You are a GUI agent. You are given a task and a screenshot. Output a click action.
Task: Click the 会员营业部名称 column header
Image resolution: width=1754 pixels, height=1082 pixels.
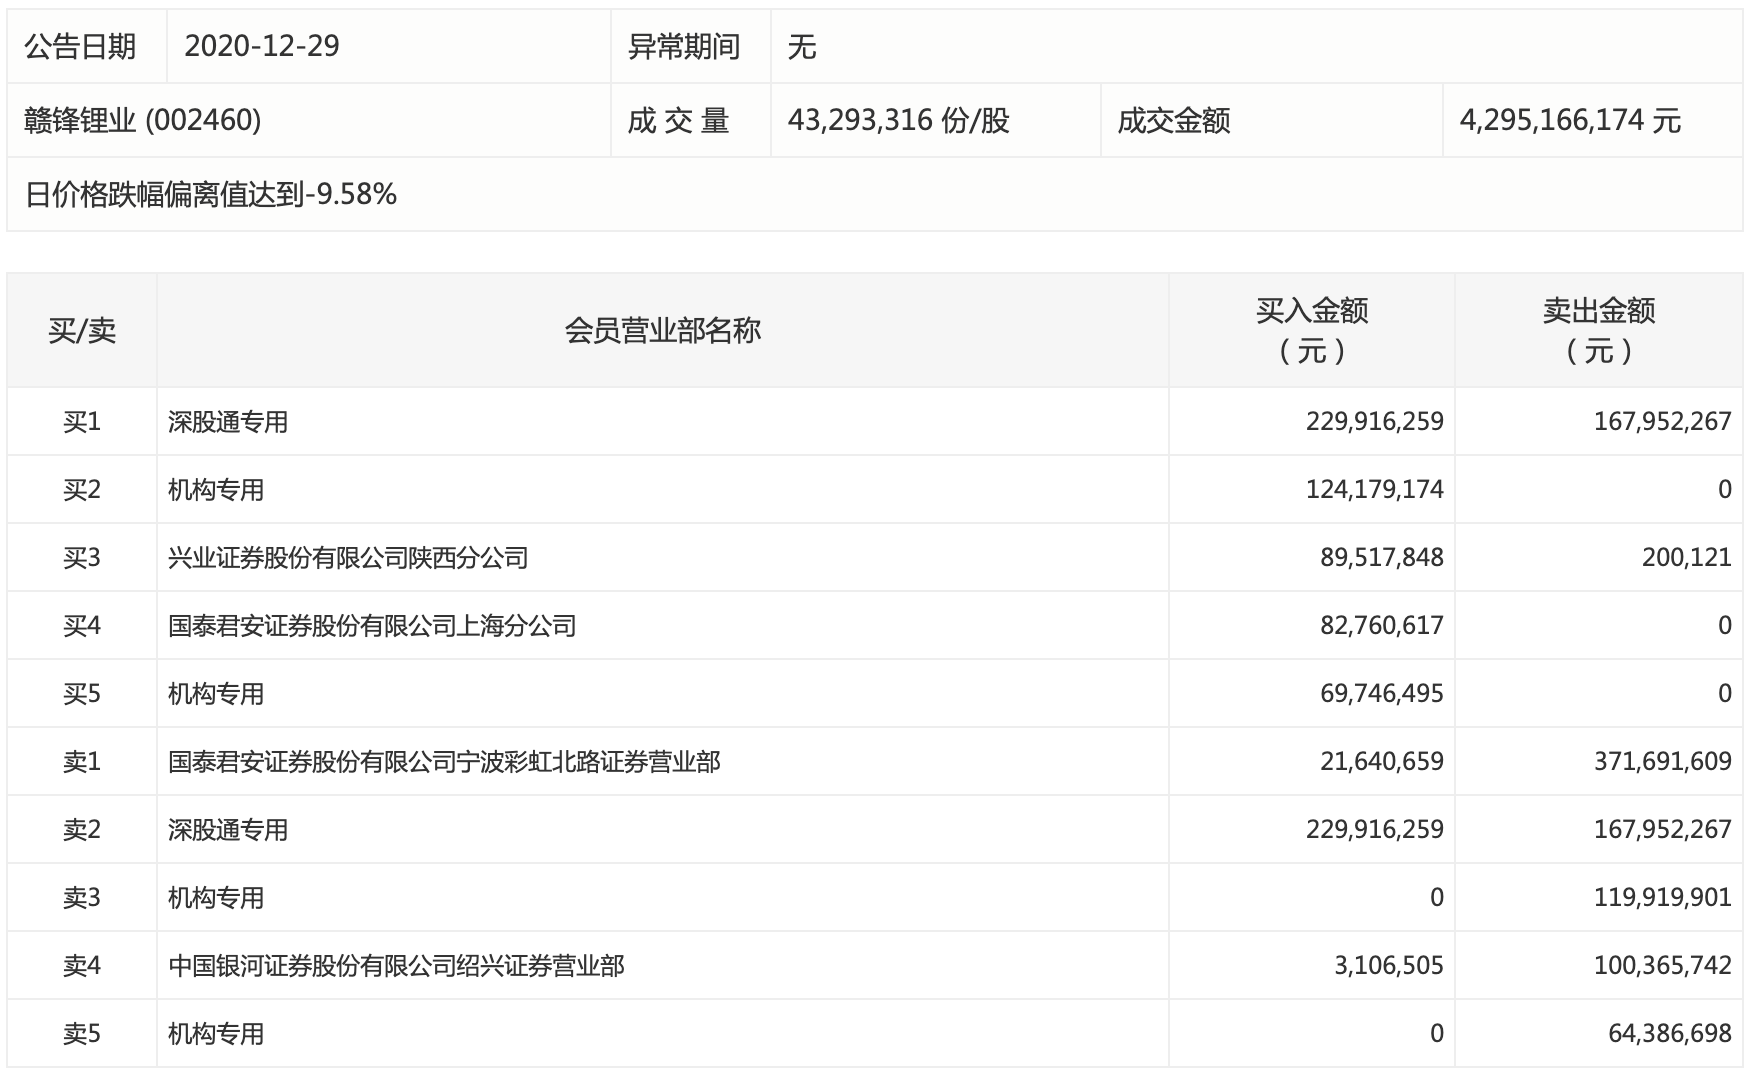tap(662, 330)
